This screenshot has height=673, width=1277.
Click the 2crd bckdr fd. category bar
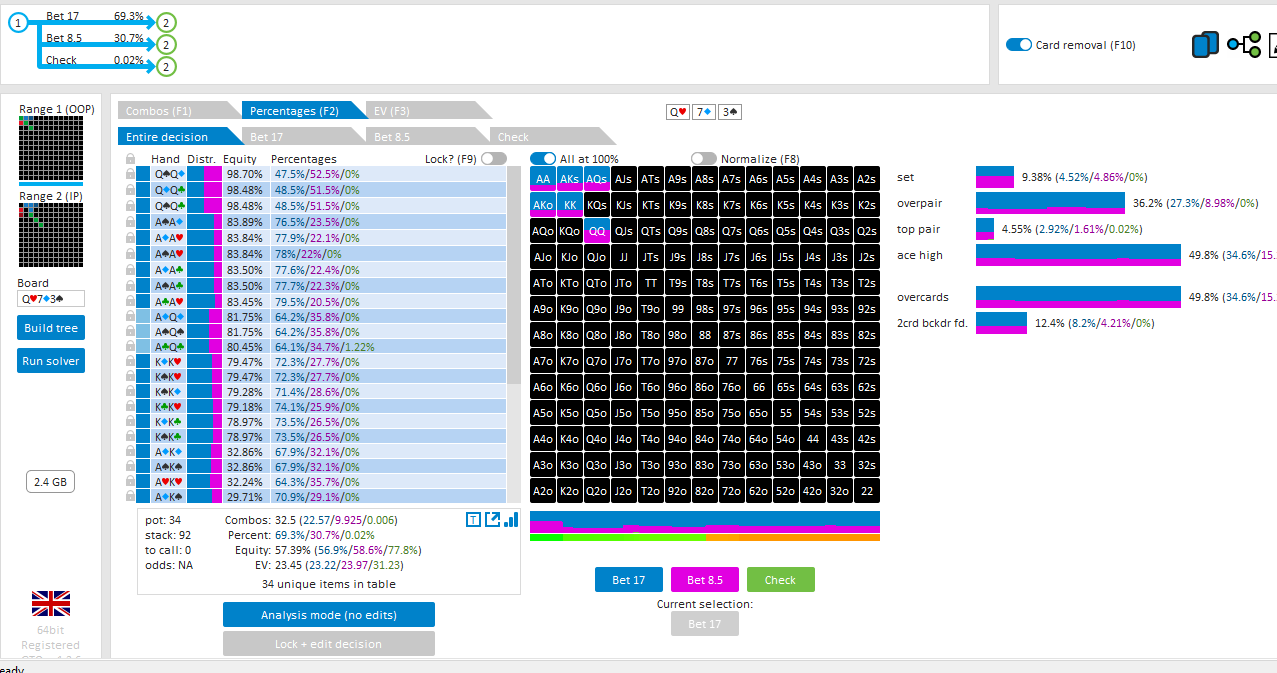click(x=1002, y=323)
